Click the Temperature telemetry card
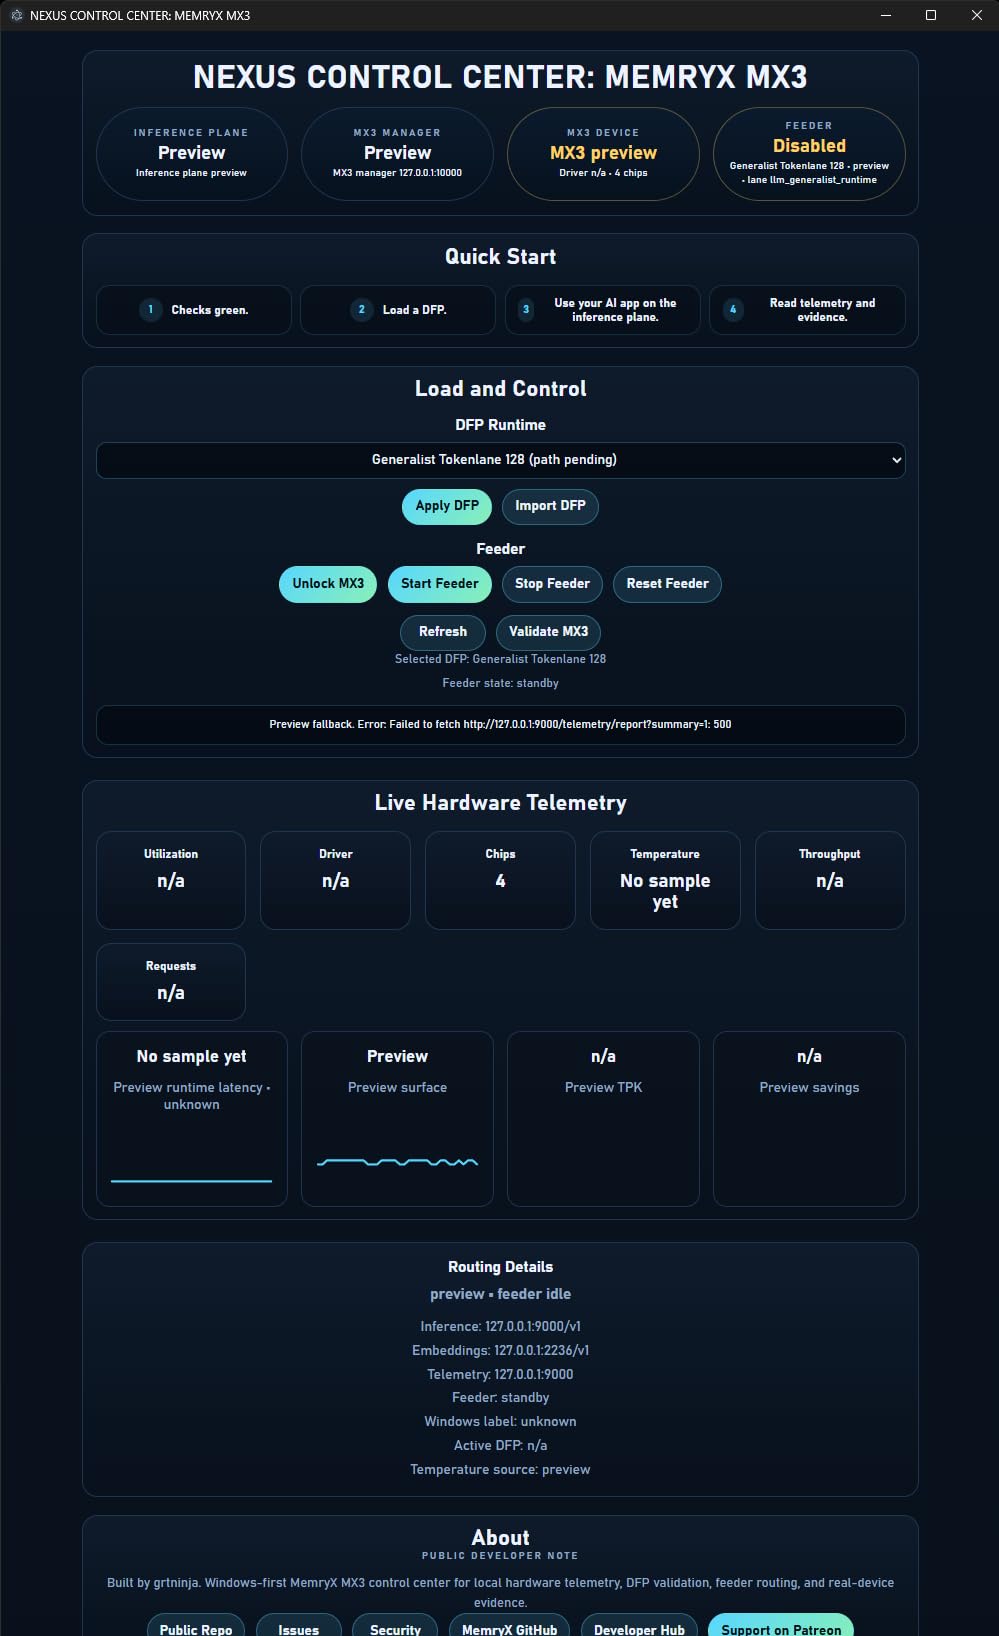This screenshot has width=999, height=1636. click(x=665, y=880)
